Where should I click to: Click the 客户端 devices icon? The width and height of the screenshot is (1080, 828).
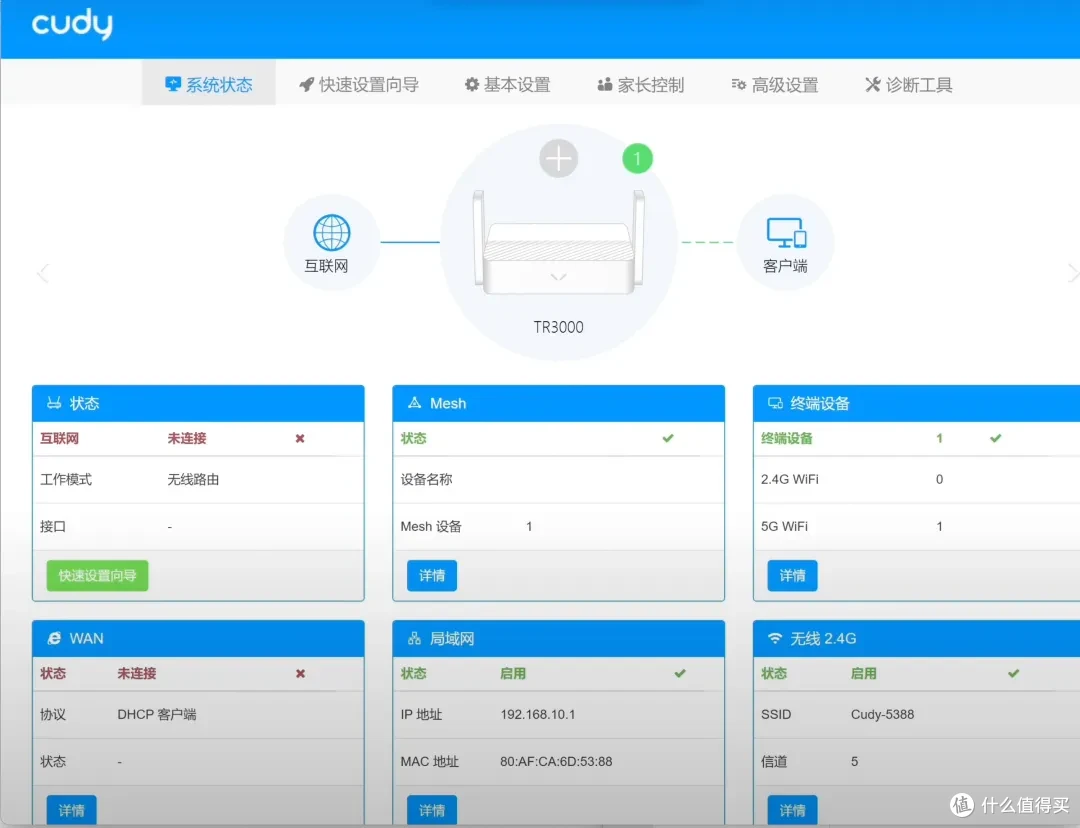(786, 233)
